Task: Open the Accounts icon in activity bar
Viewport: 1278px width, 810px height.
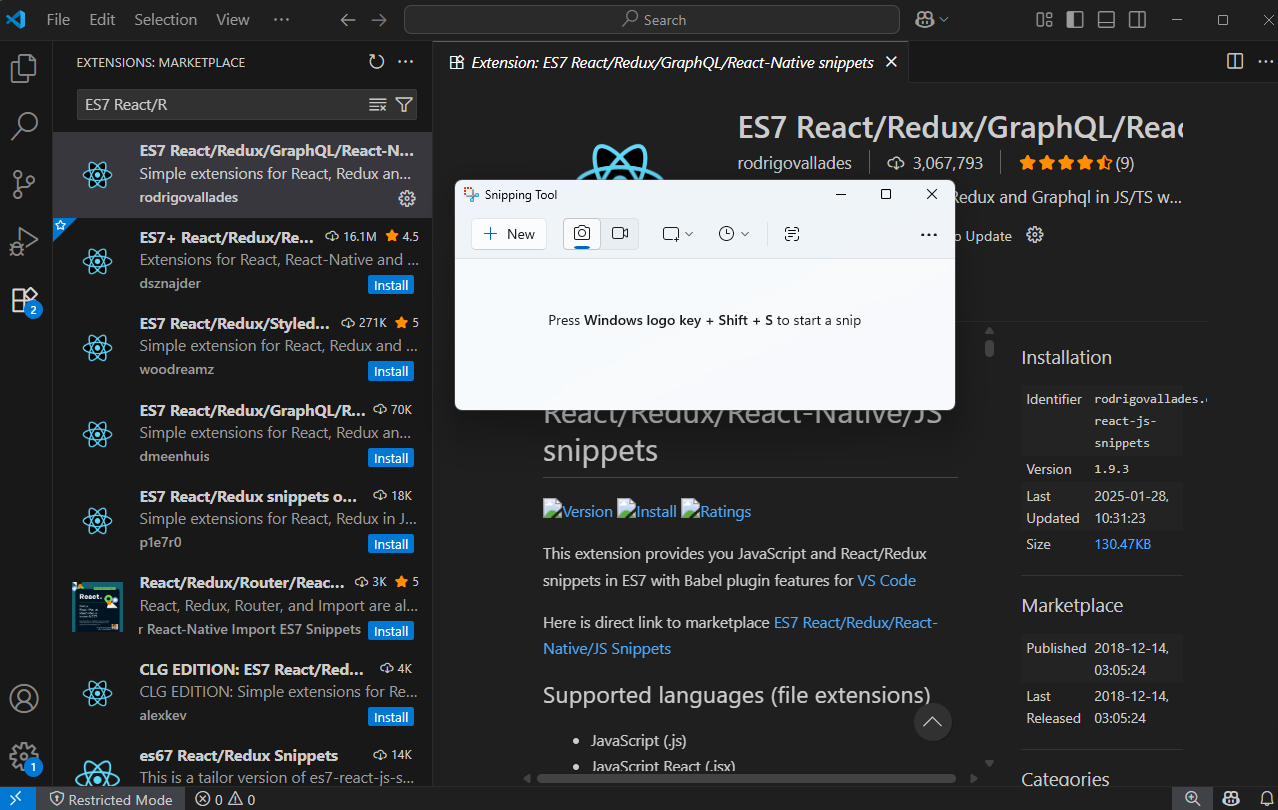Action: click(24, 698)
